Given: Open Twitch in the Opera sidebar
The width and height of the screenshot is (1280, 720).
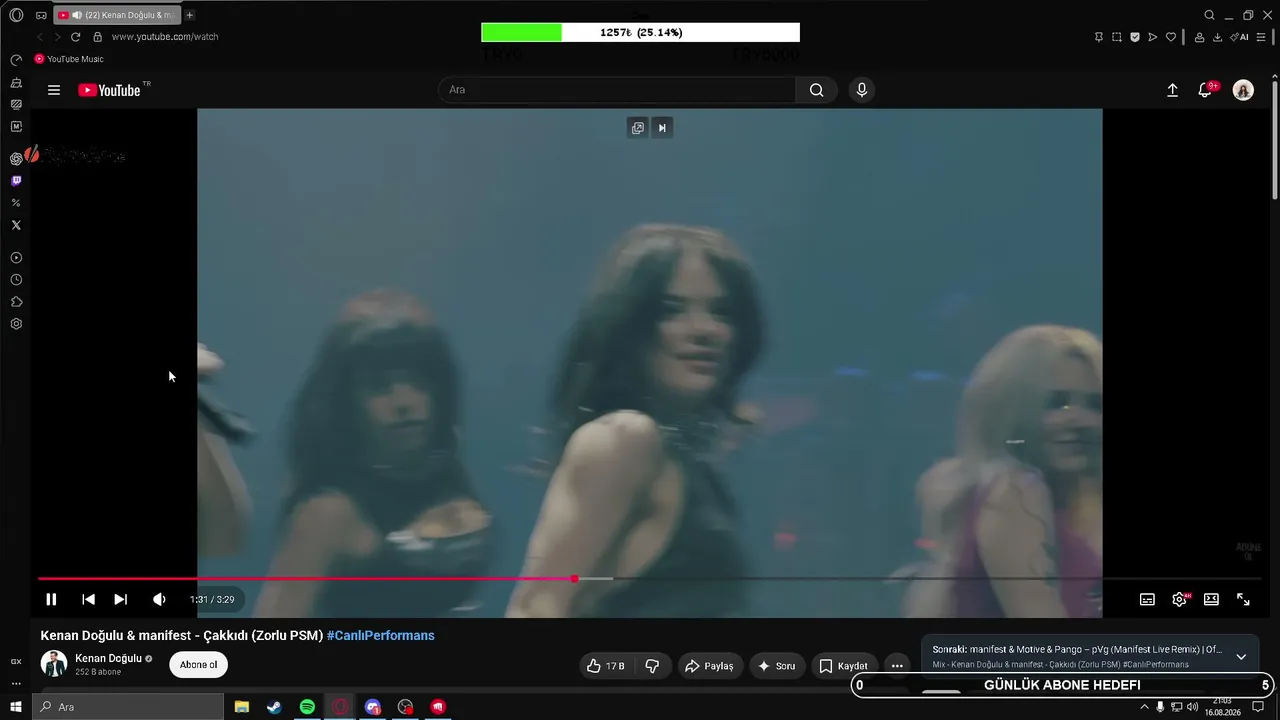Looking at the screenshot, I should click(16, 181).
